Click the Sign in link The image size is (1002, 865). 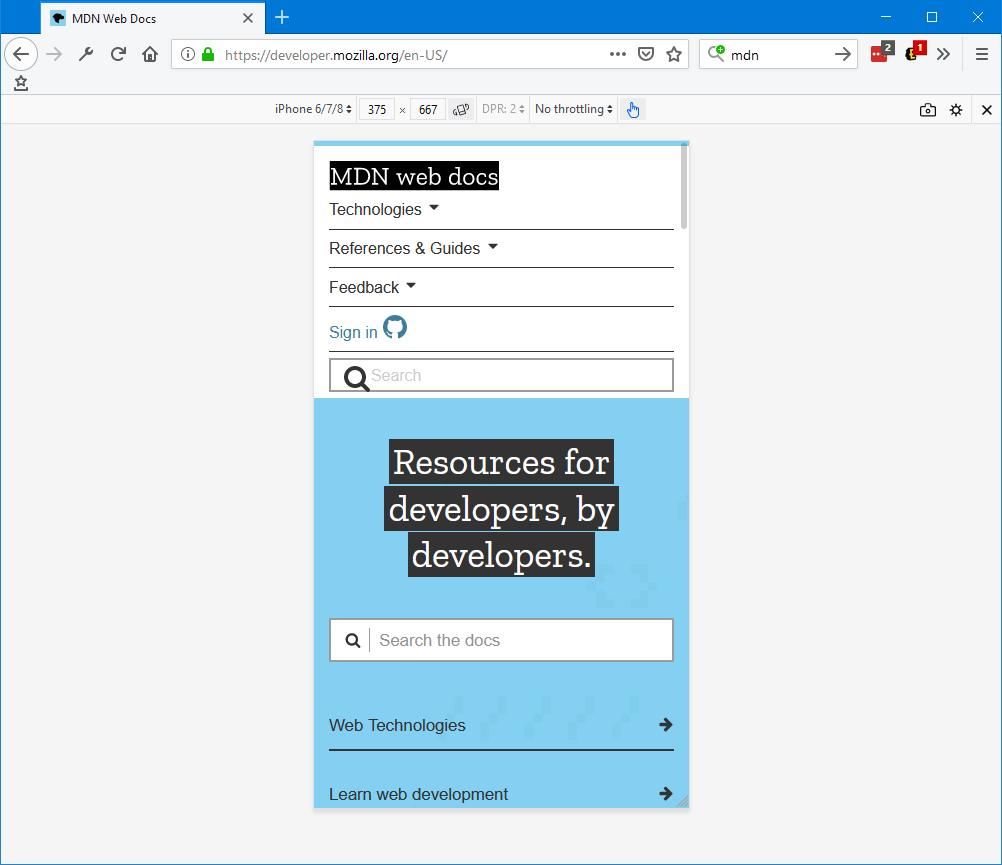pos(353,332)
